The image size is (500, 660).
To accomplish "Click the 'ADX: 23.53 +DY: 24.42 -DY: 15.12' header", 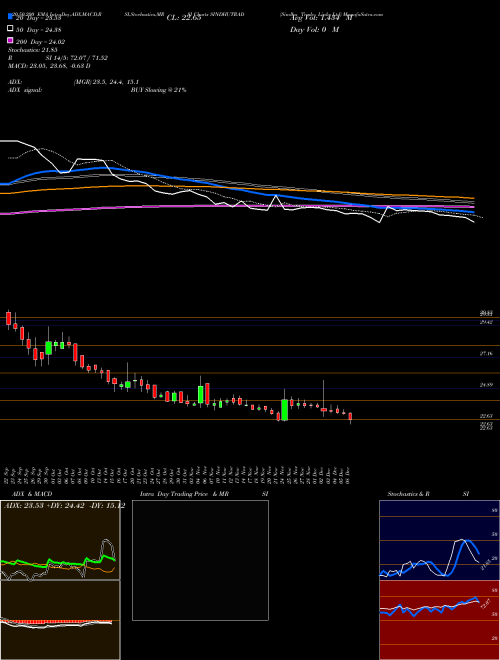I will [x=64, y=506].
